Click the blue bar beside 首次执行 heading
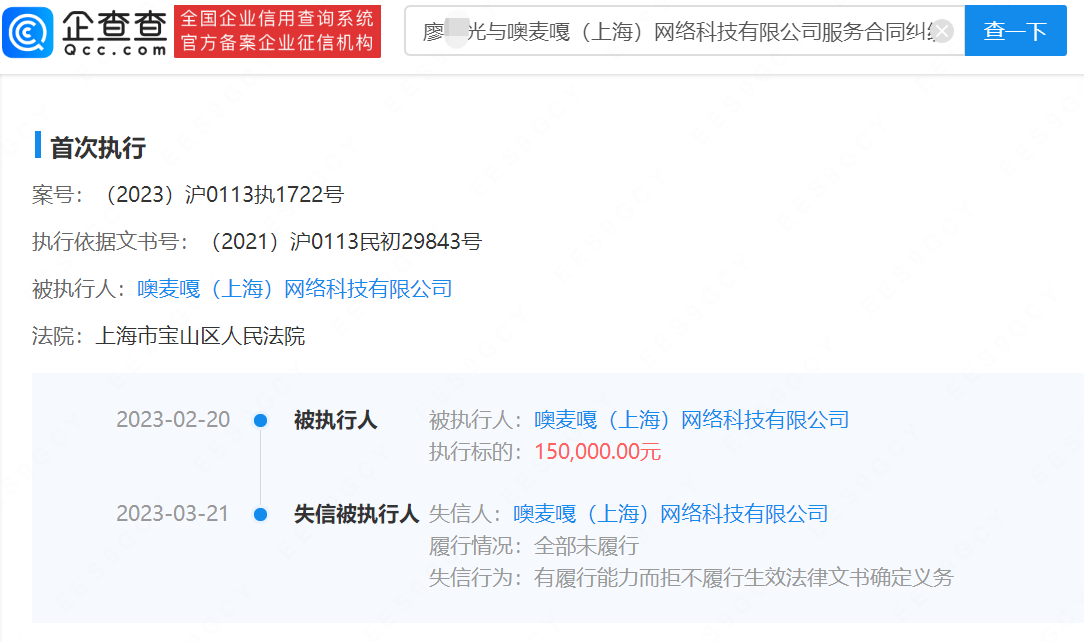Viewport: 1084px width, 642px height. click(x=38, y=146)
